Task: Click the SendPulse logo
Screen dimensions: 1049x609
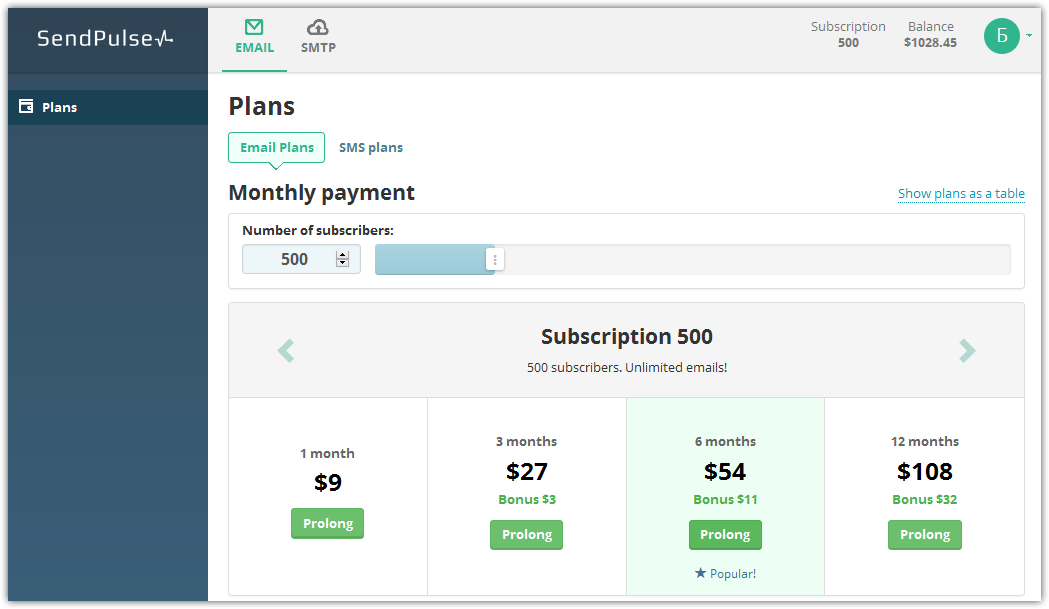Action: (105, 38)
